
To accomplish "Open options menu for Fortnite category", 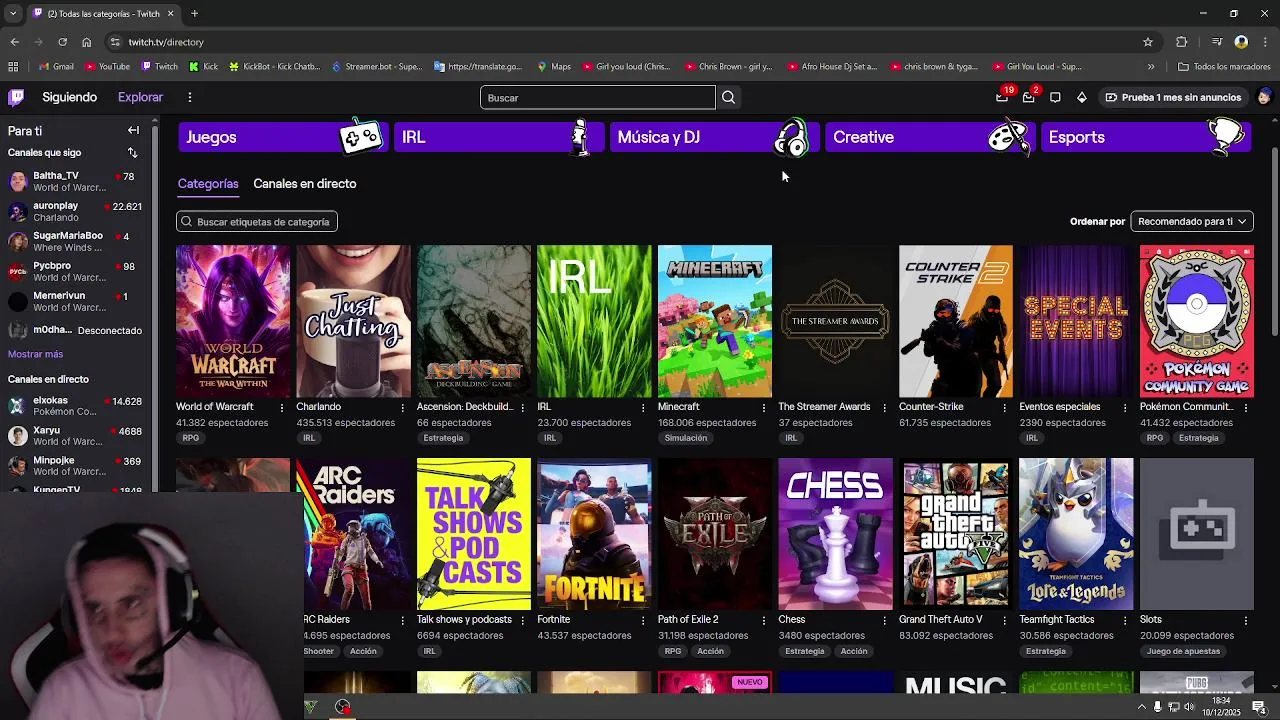I will click(x=643, y=620).
